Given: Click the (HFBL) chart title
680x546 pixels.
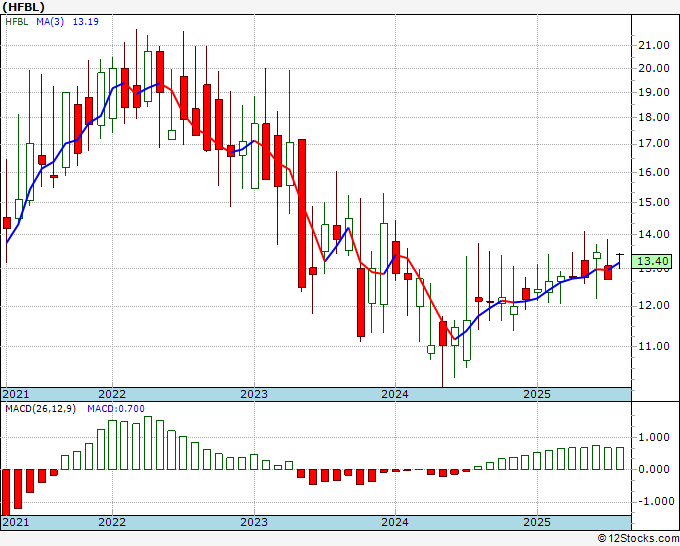Looking at the screenshot, I should coord(23,7).
